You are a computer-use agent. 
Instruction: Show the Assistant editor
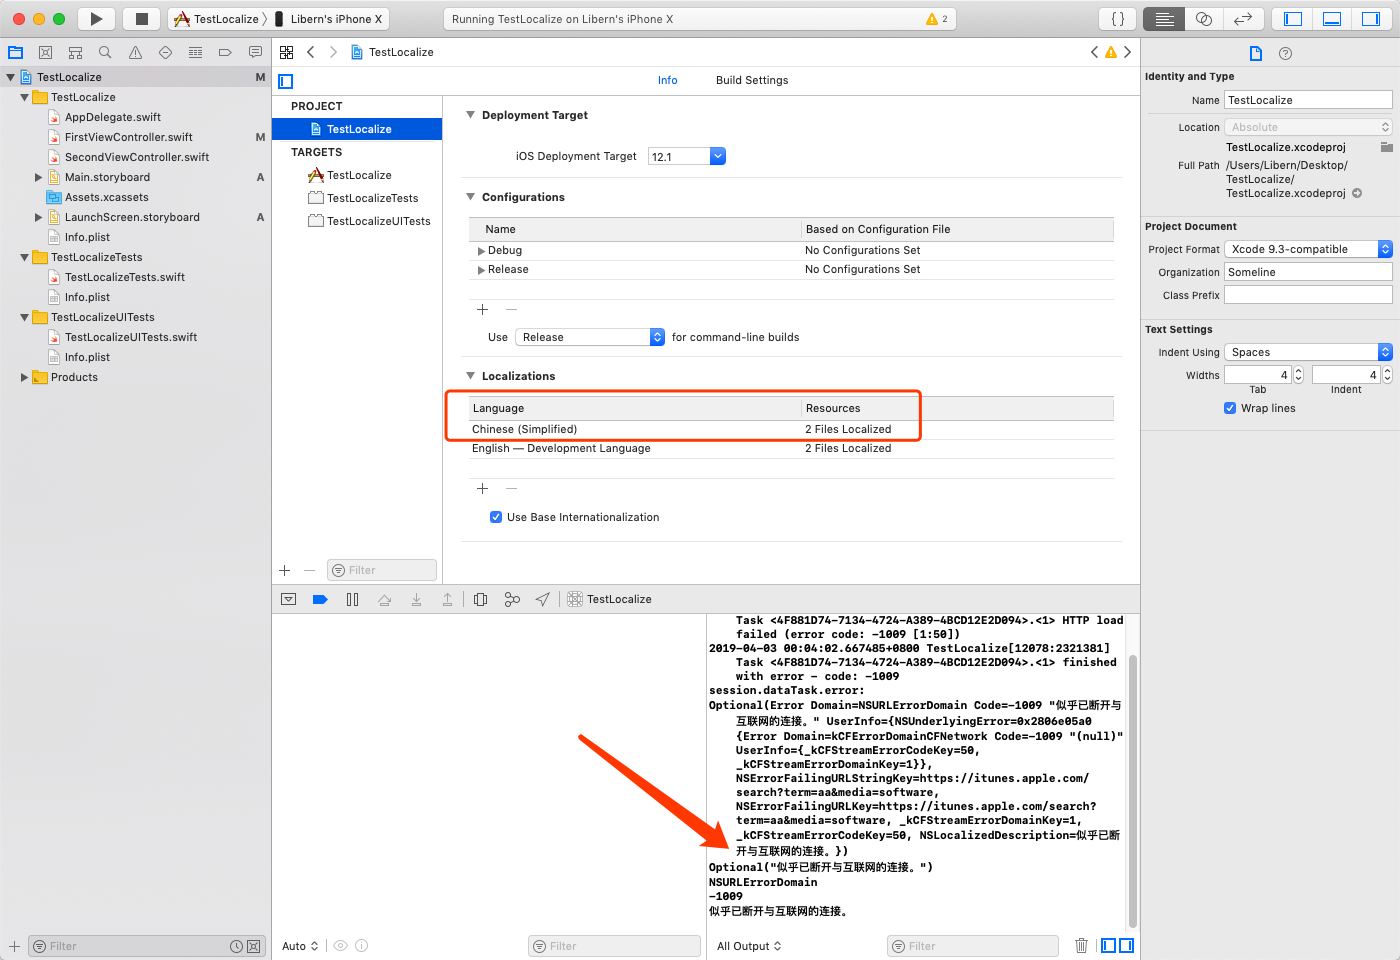click(1204, 19)
